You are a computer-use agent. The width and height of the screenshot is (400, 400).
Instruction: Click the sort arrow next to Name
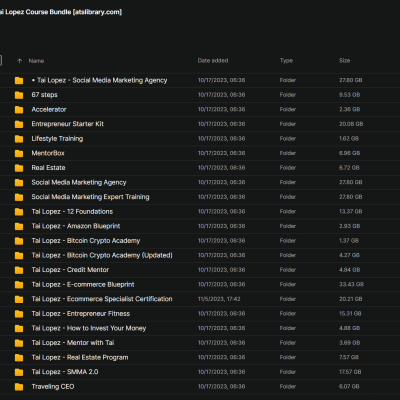[19, 61]
